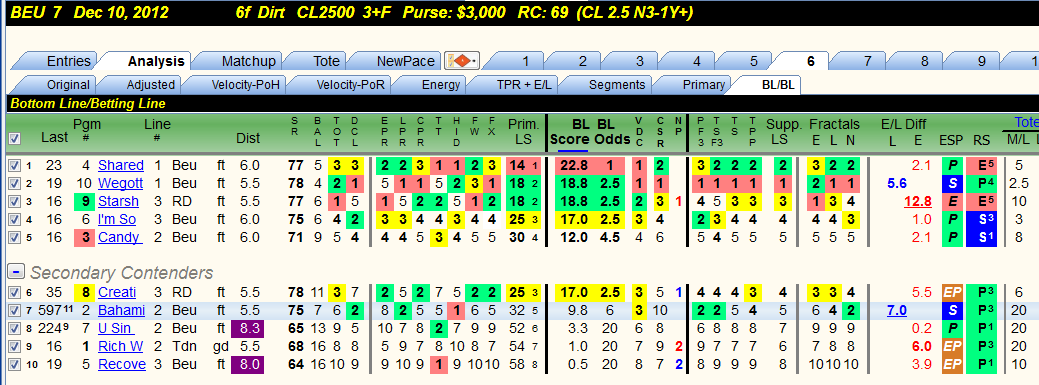The height and width of the screenshot is (385, 1039).
Task: Click the Fractals column header
Action: pyautogui.click(x=834, y=124)
